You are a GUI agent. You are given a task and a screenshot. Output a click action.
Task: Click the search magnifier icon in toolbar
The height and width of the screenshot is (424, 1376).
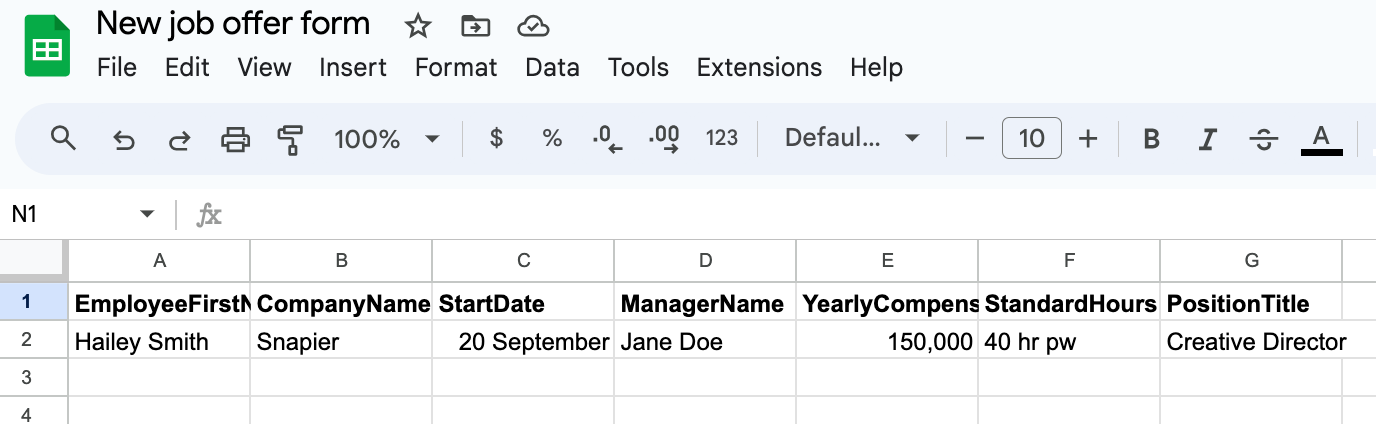63,138
